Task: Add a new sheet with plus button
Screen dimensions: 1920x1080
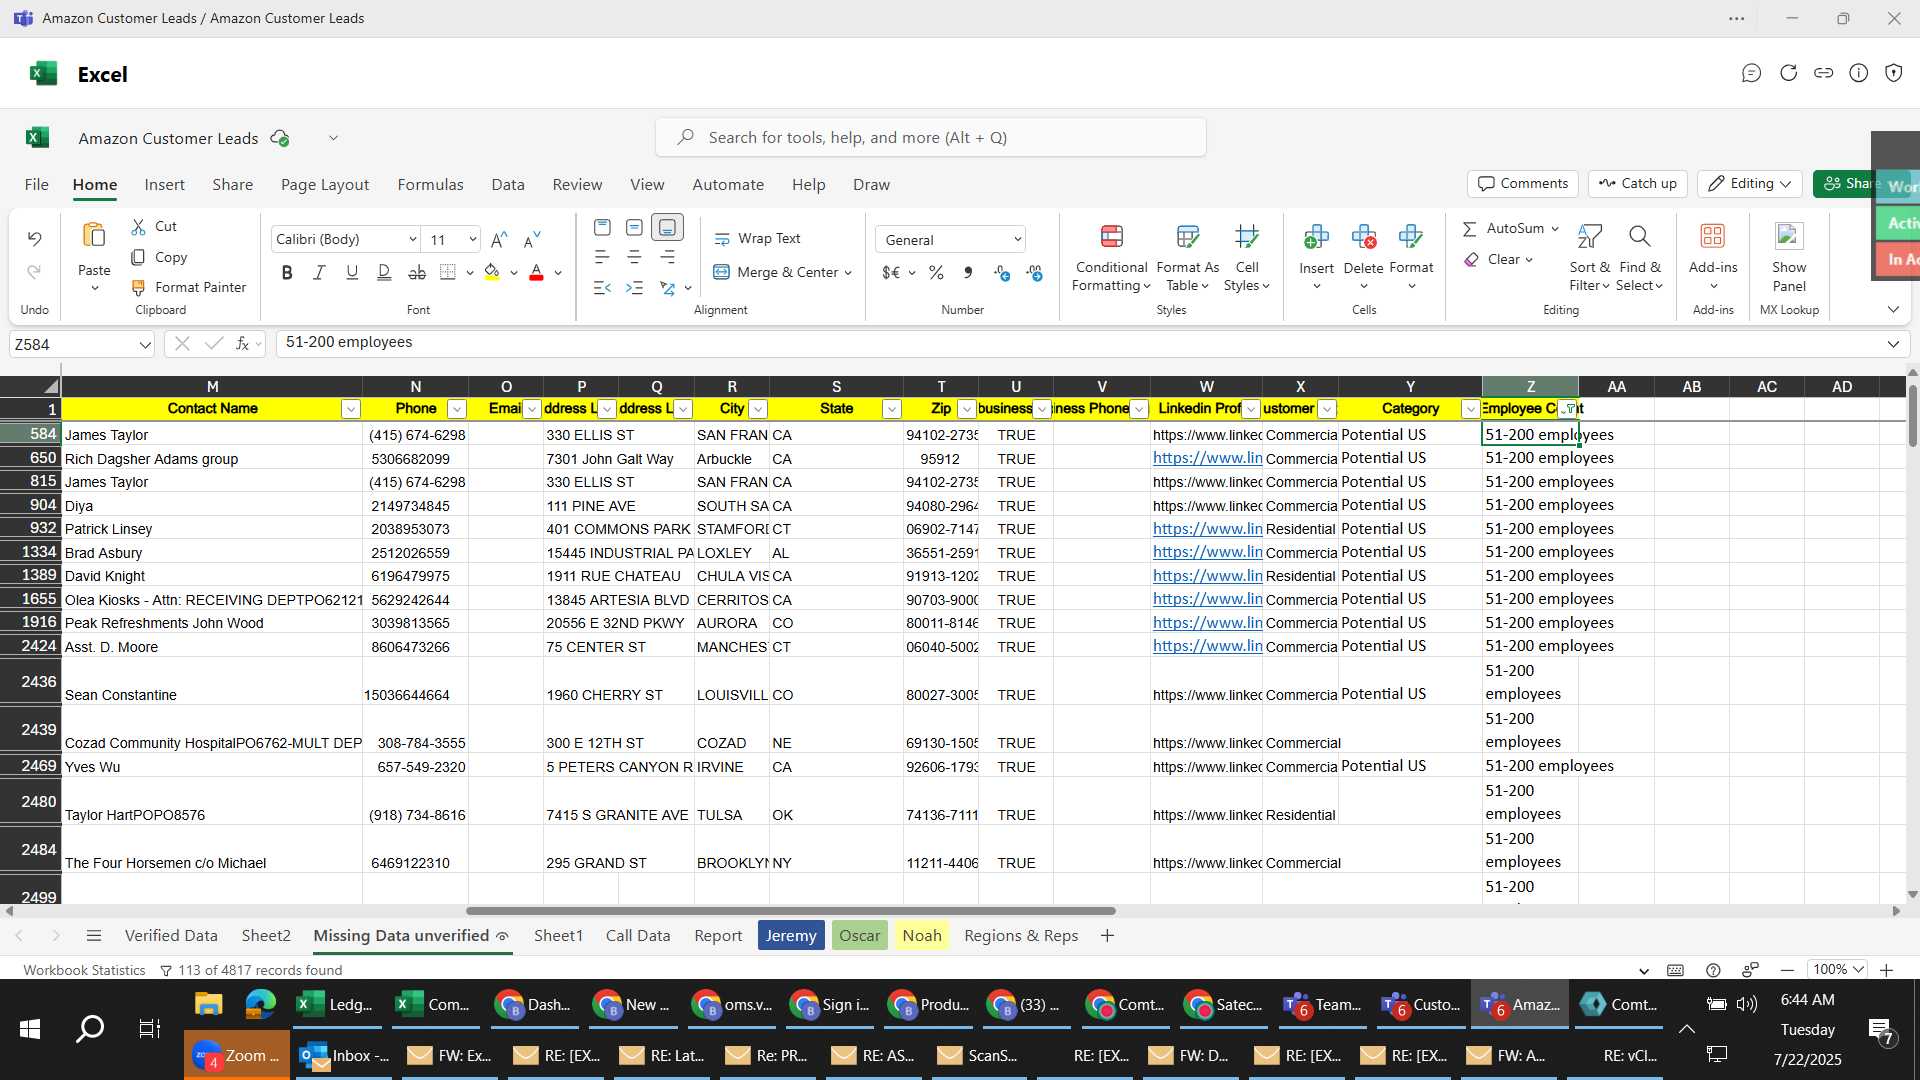Action: pyautogui.click(x=1107, y=936)
